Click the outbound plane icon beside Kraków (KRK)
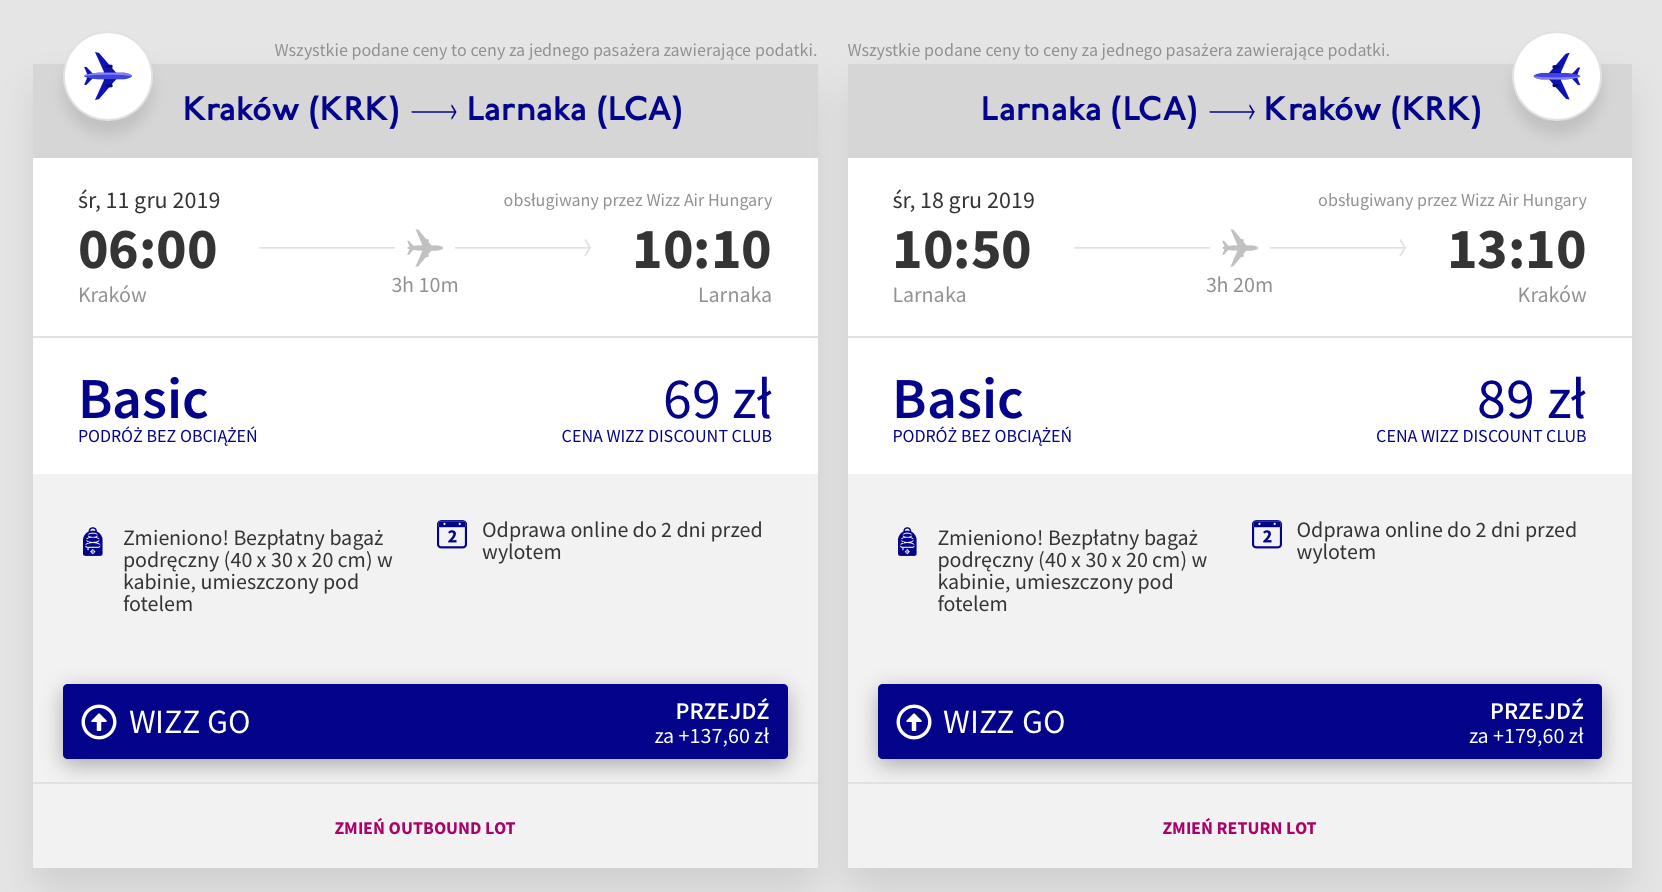 click(x=108, y=76)
